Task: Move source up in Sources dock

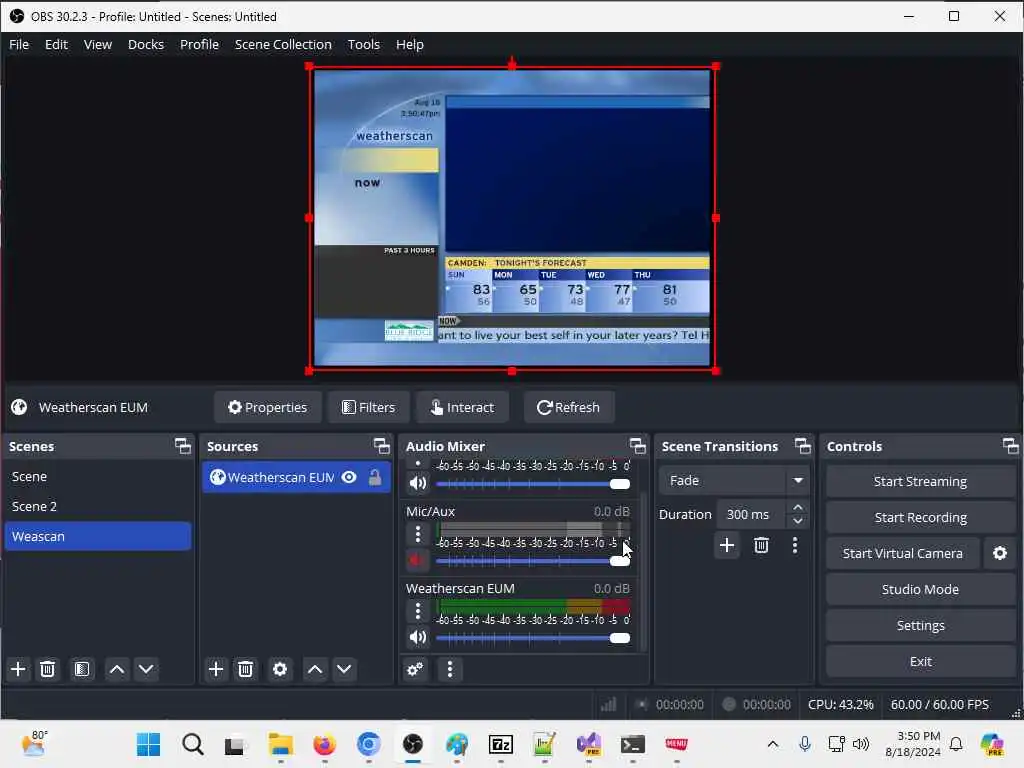Action: (x=315, y=669)
